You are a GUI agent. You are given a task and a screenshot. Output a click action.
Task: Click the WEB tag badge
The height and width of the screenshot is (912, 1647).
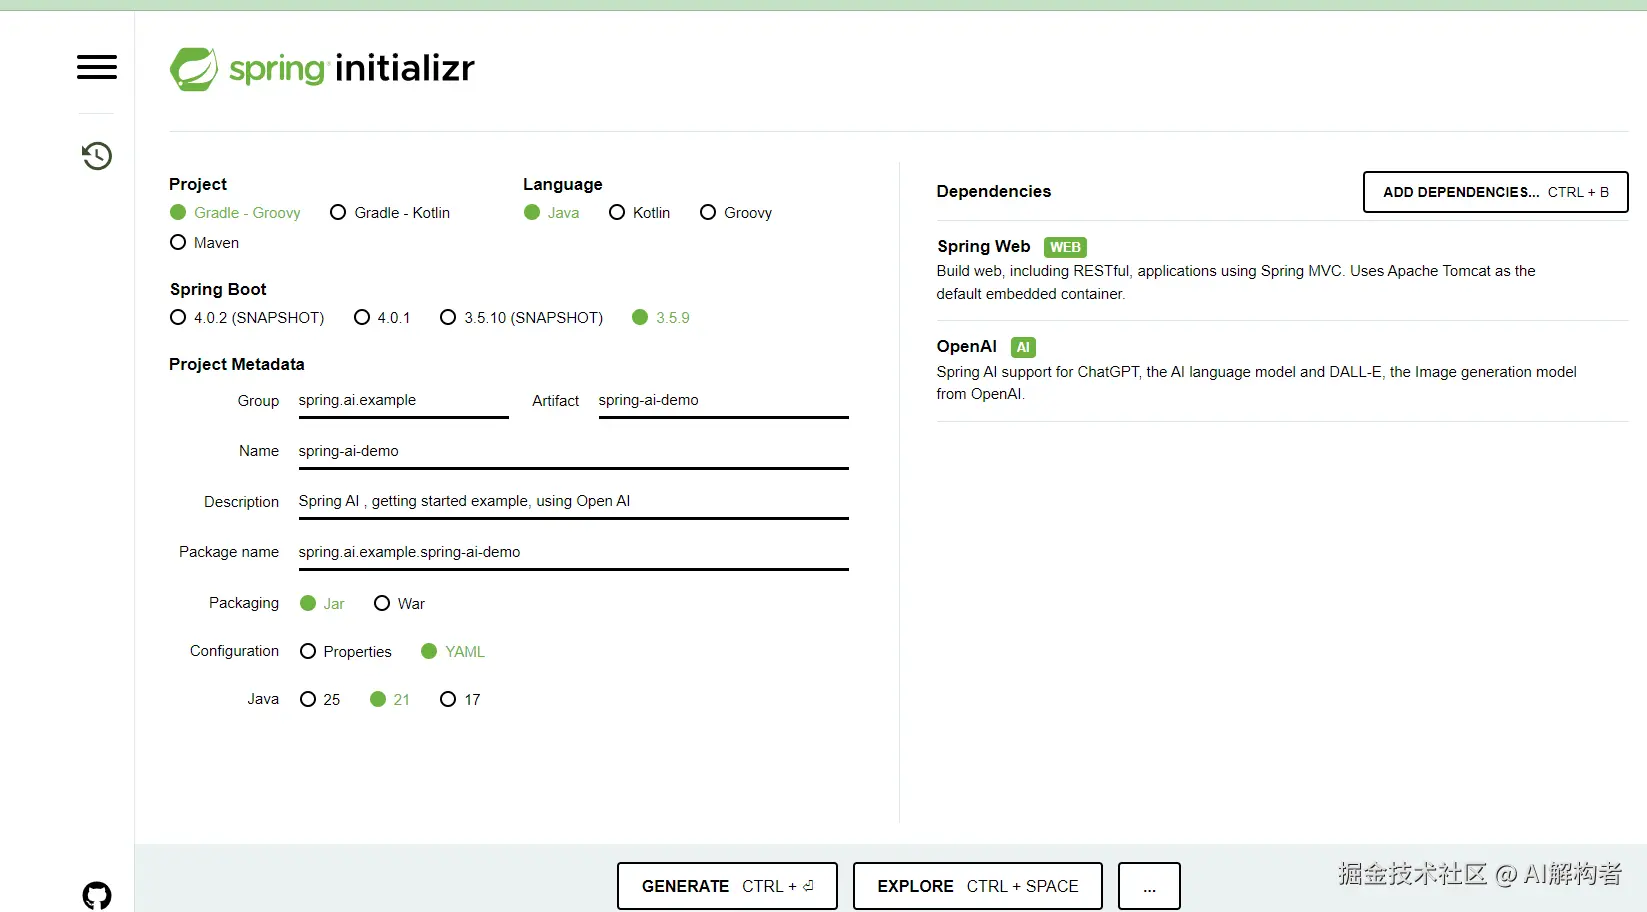click(1065, 247)
